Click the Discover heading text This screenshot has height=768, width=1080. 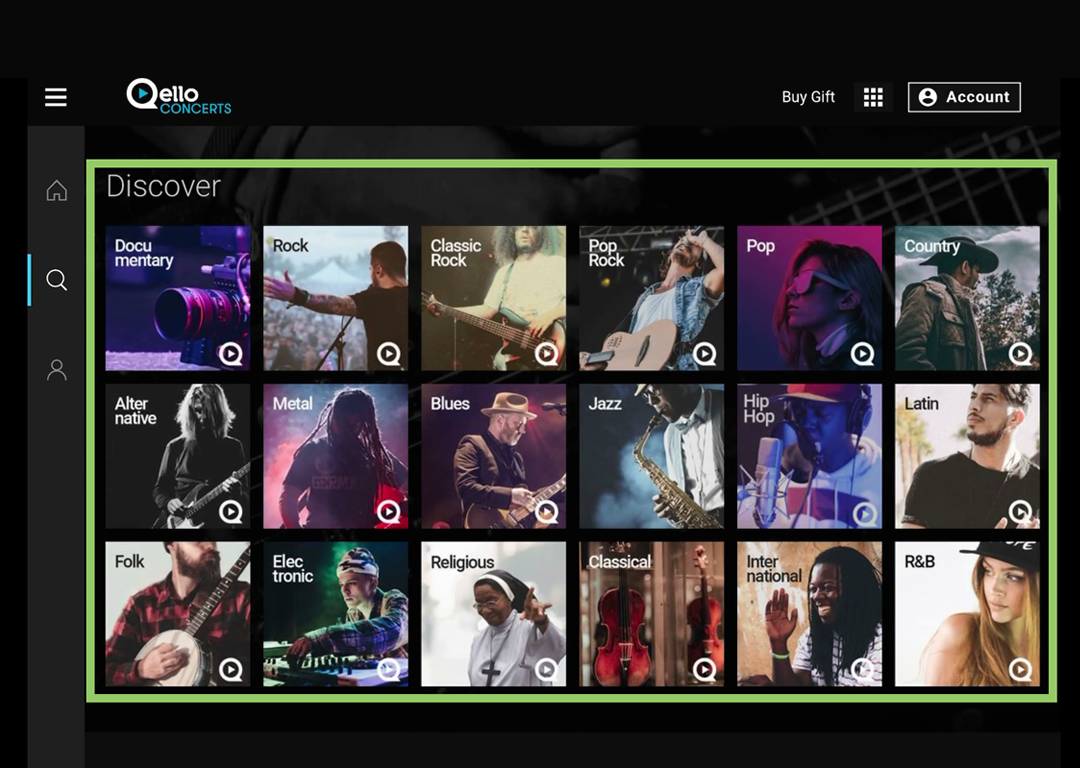pyautogui.click(x=164, y=186)
